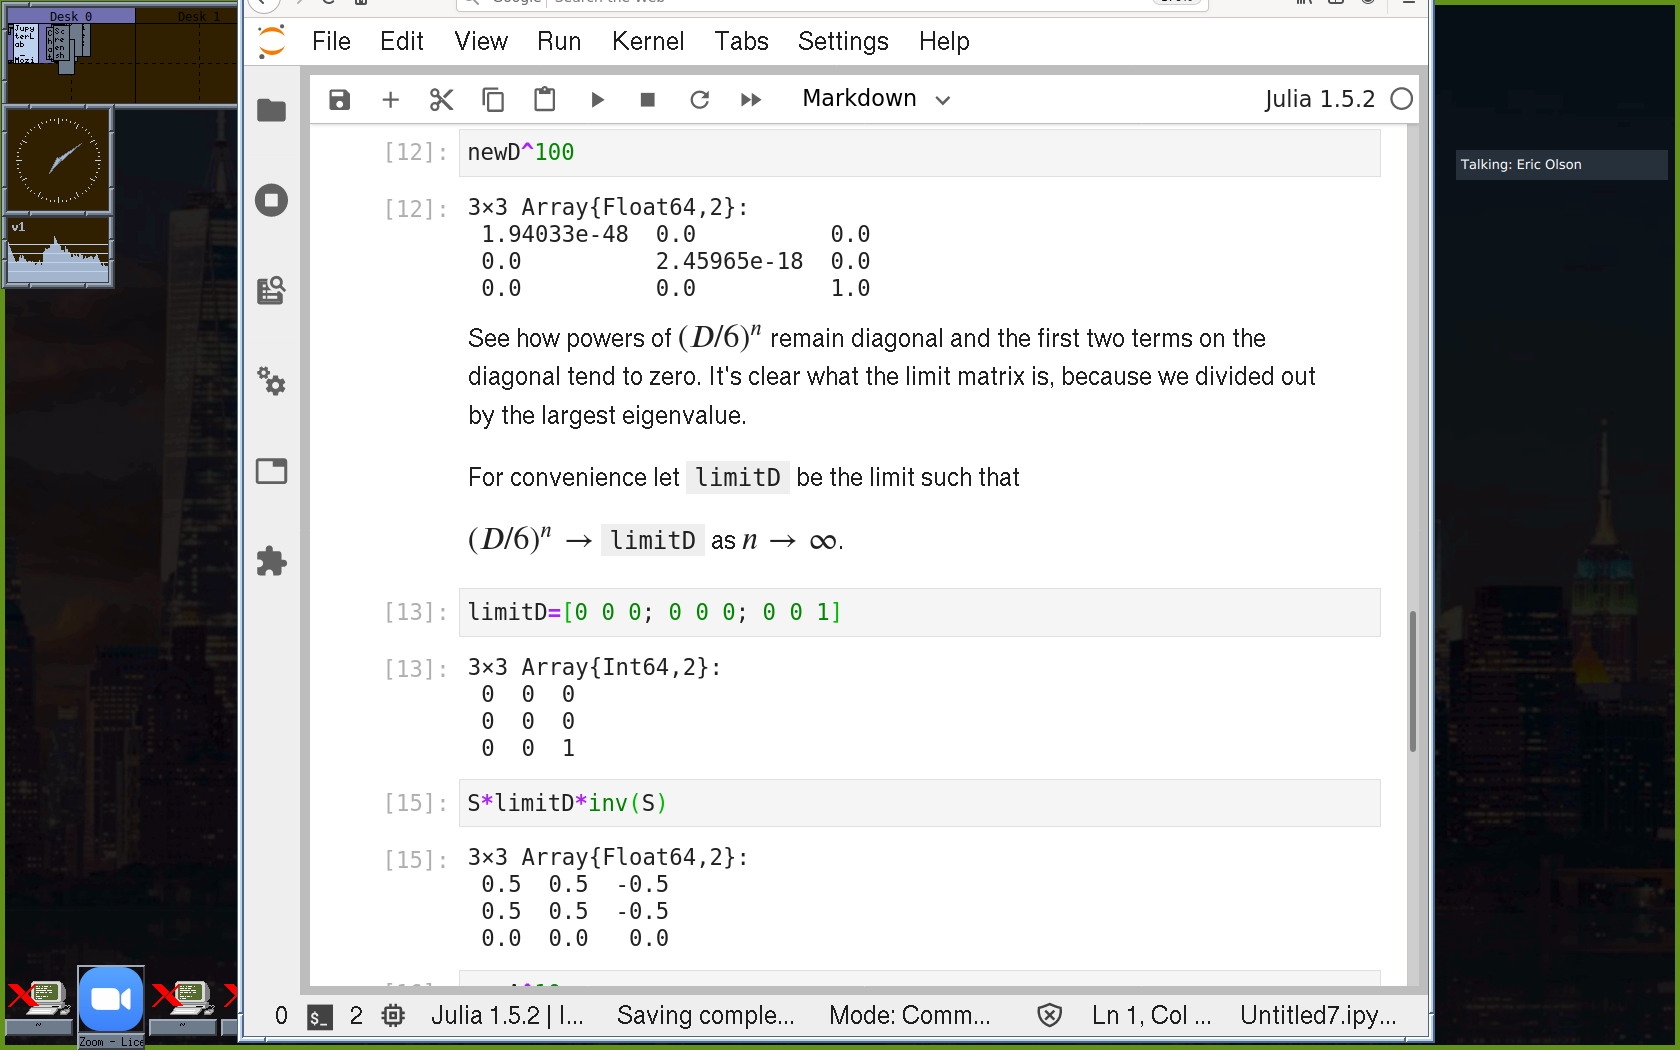Copy the selected cell

click(493, 99)
